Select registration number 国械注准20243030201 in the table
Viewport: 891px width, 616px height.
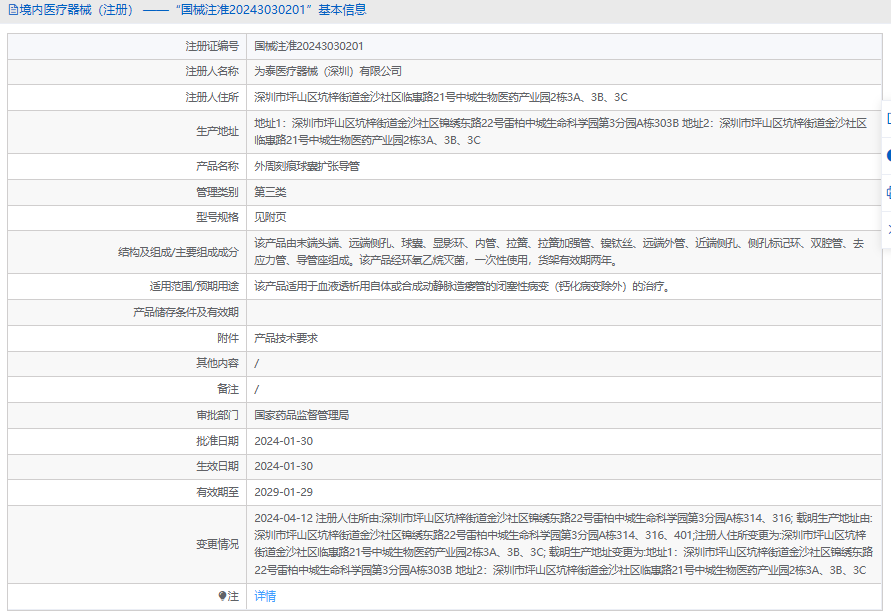[309, 46]
